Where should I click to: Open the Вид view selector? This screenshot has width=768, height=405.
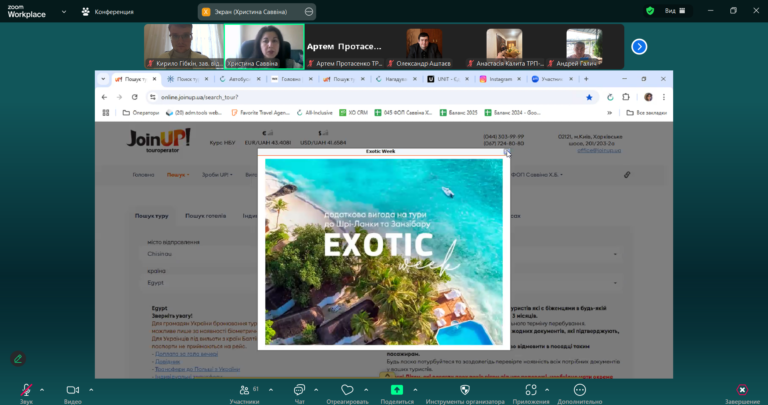(x=675, y=11)
